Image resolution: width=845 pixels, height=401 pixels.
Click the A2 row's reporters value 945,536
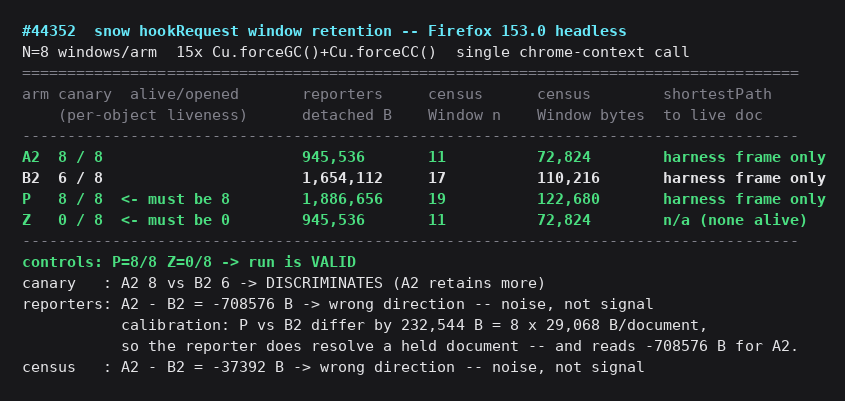tap(333, 157)
